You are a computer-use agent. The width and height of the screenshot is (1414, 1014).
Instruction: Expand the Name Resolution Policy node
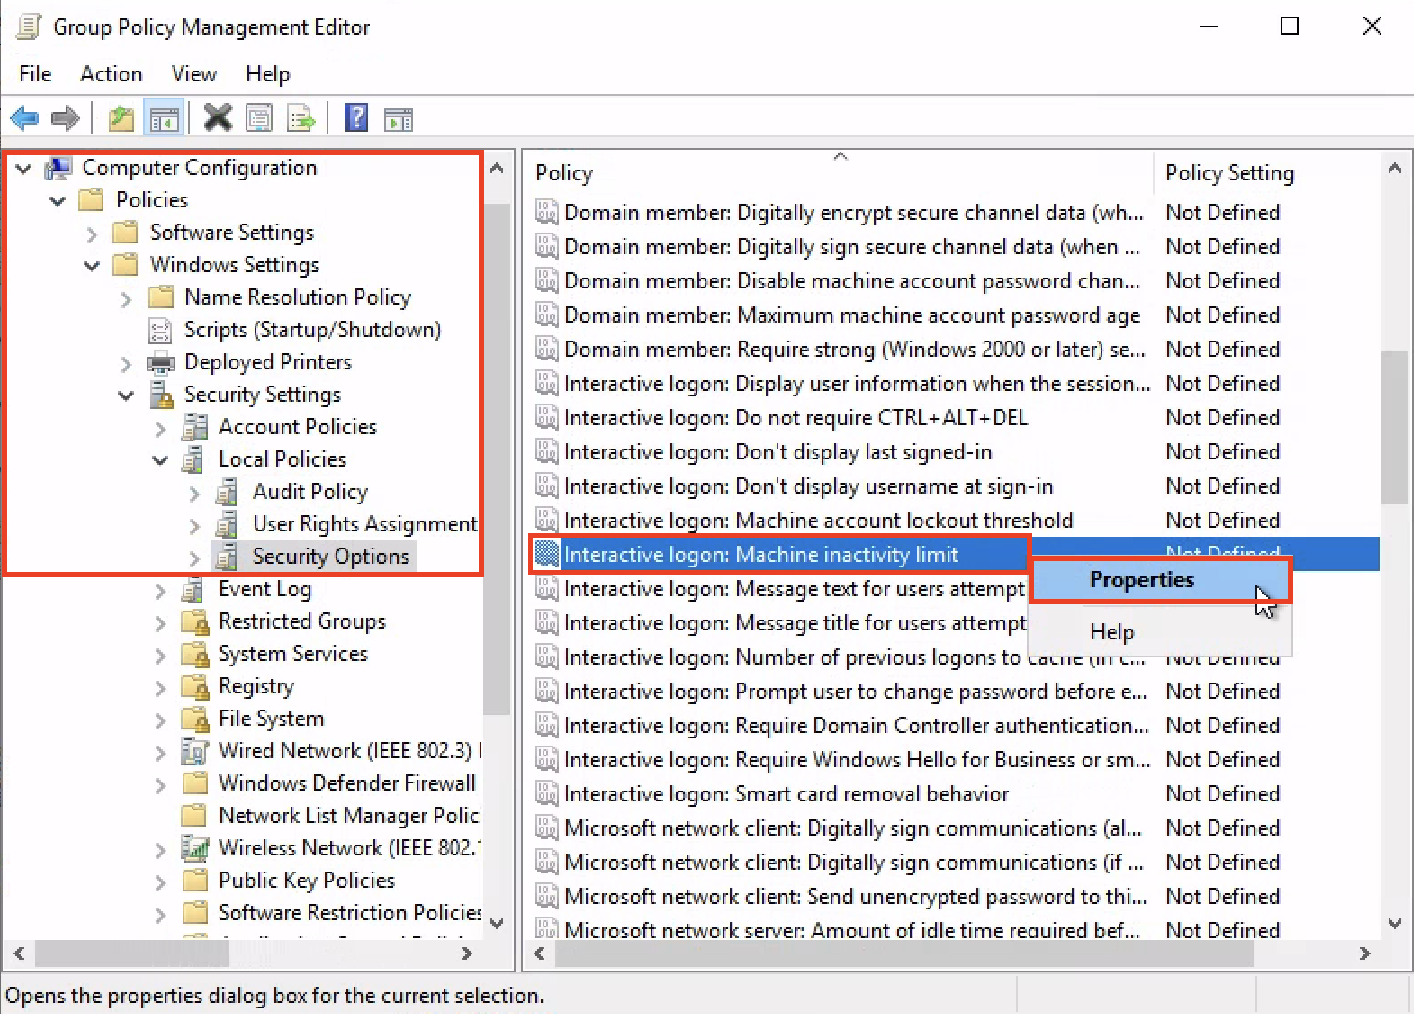pyautogui.click(x=126, y=298)
